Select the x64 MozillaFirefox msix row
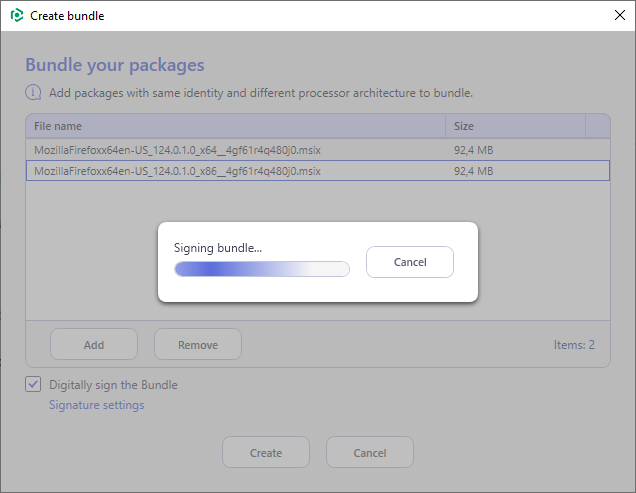636x493 pixels. coord(318,150)
